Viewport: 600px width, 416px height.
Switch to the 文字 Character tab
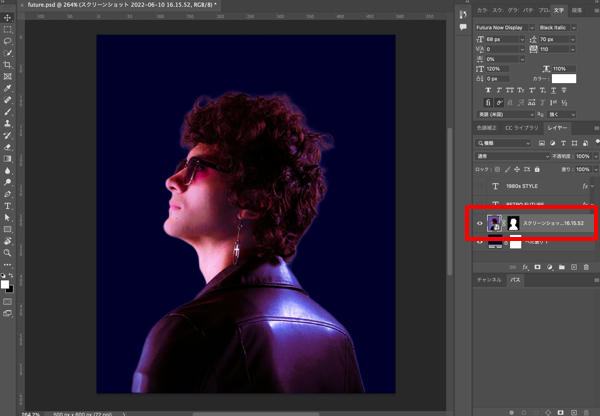coord(559,10)
